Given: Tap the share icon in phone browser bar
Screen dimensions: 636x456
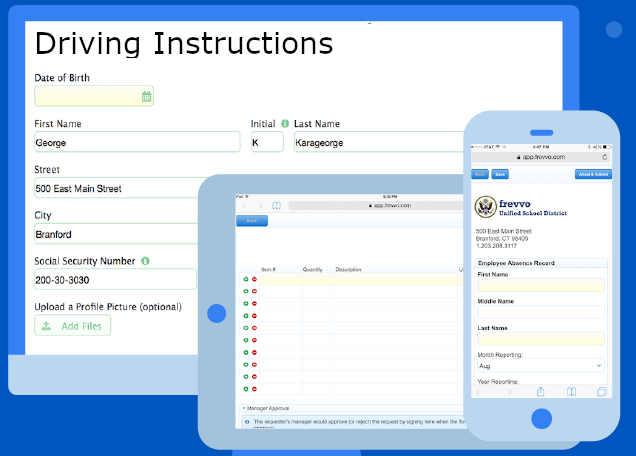Looking at the screenshot, I should point(540,392).
